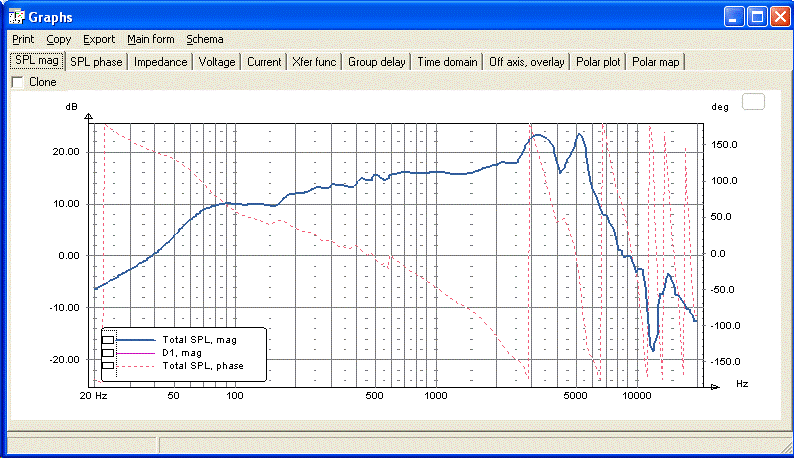Screen dimensions: 794x458
Task: Toggle Total SPL, phase legend checkbox
Action: pos(108,365)
